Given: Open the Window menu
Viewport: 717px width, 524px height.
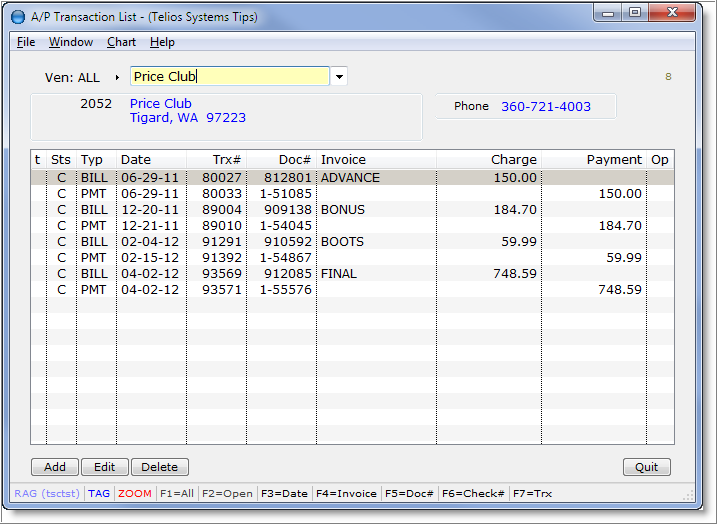Looking at the screenshot, I should [71, 42].
